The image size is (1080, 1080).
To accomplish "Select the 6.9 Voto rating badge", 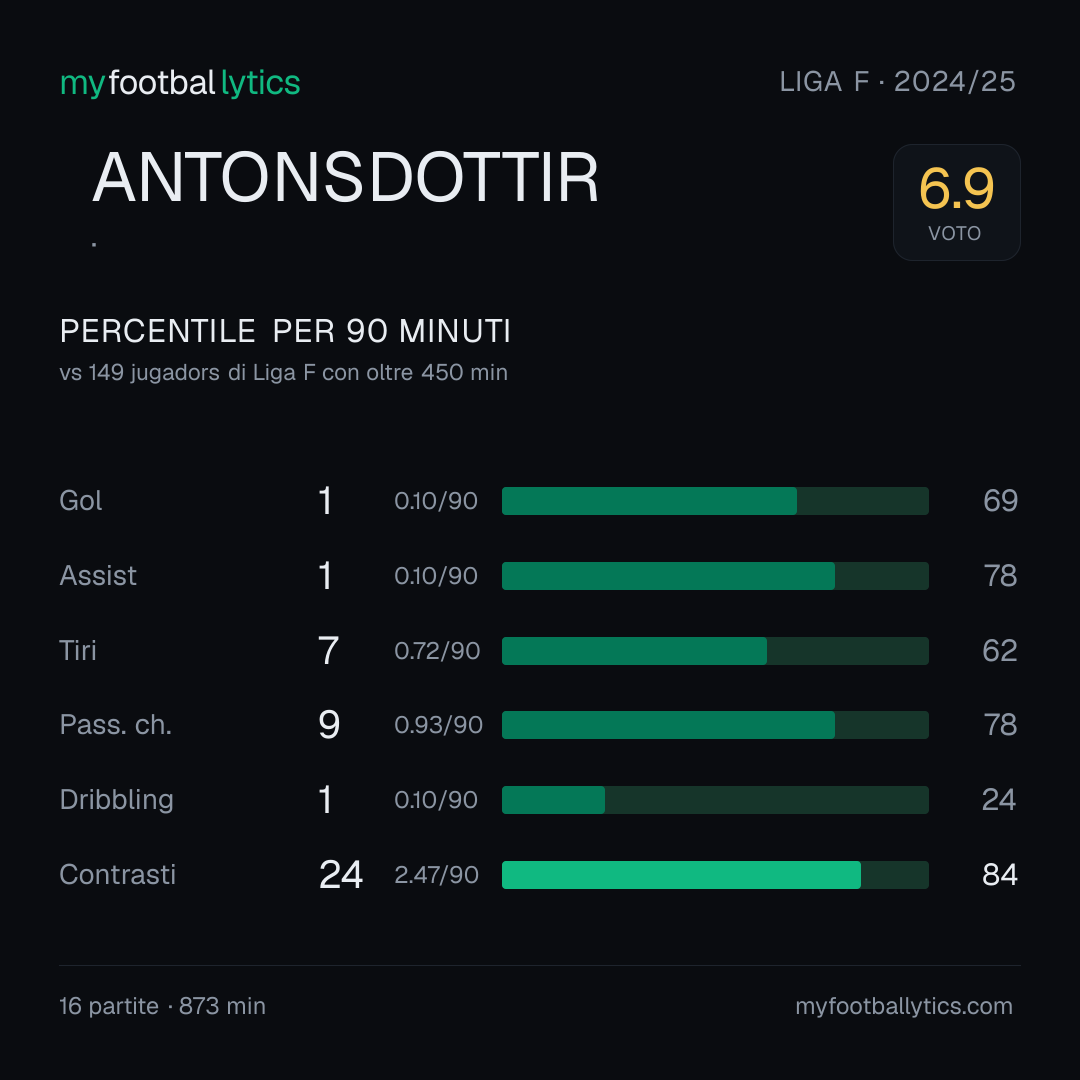I will 957,202.
